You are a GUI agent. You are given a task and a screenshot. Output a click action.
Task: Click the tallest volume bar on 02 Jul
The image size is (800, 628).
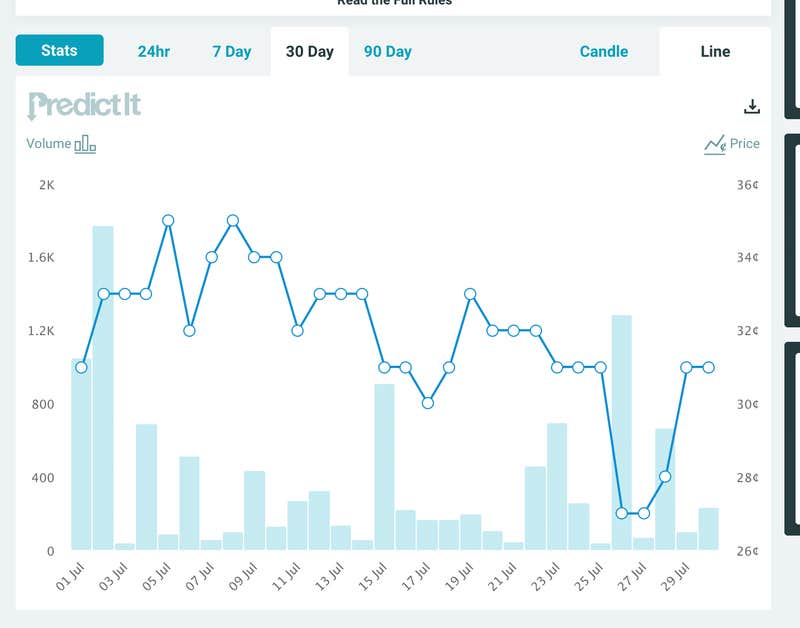point(103,400)
